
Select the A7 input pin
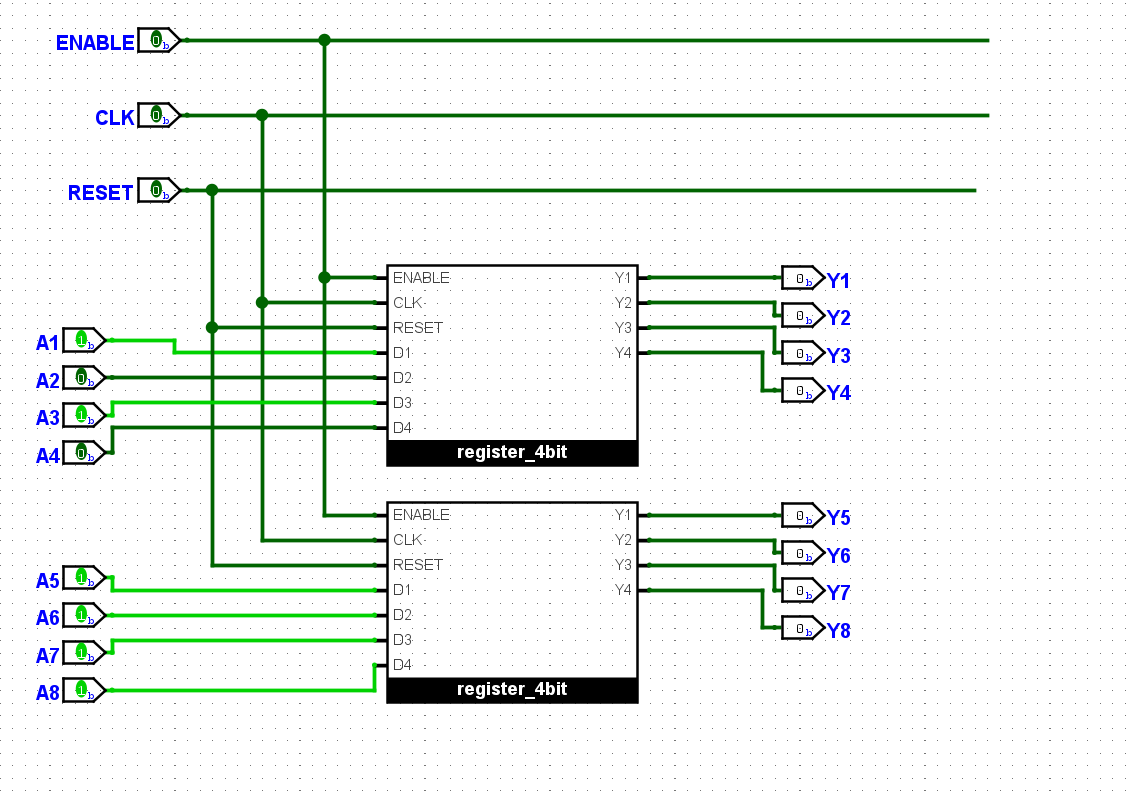pos(82,653)
